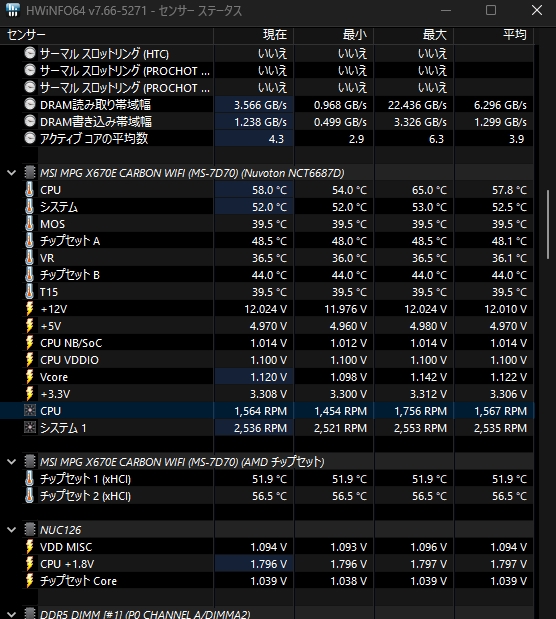Click the lightning bolt icon beside CPU +1.8V
Screen dimensions: 556x619
pos(30,564)
